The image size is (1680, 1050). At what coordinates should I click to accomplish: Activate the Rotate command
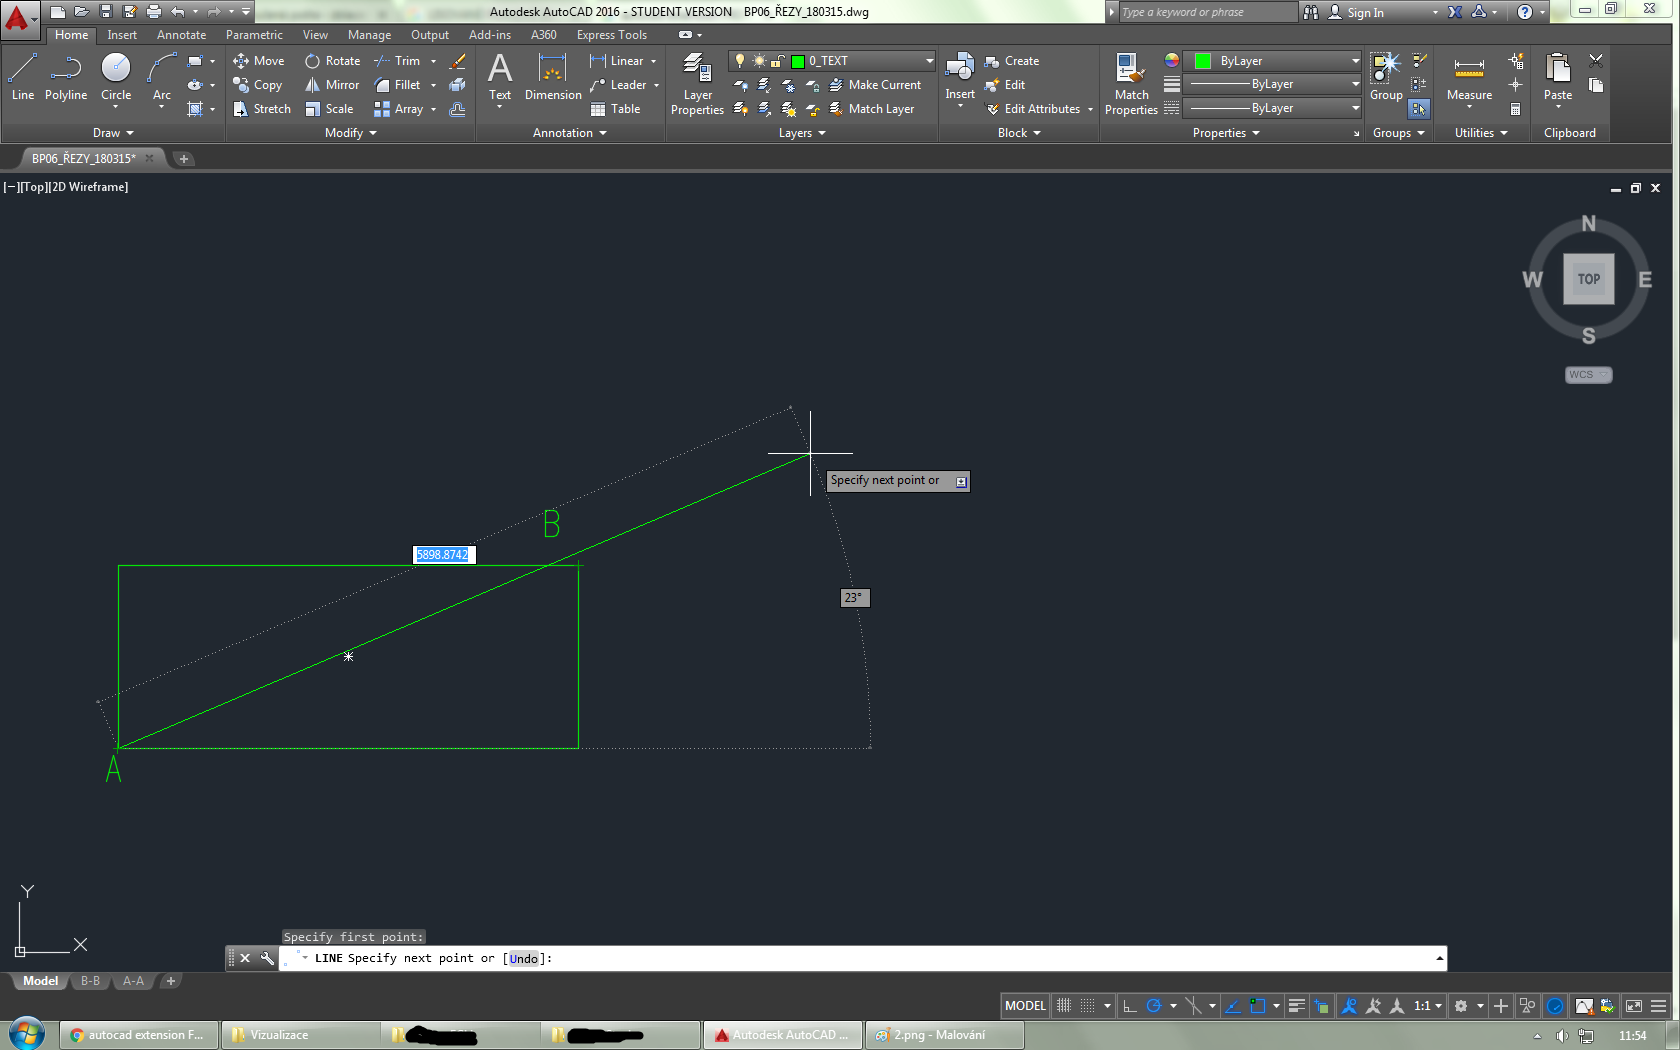332,61
